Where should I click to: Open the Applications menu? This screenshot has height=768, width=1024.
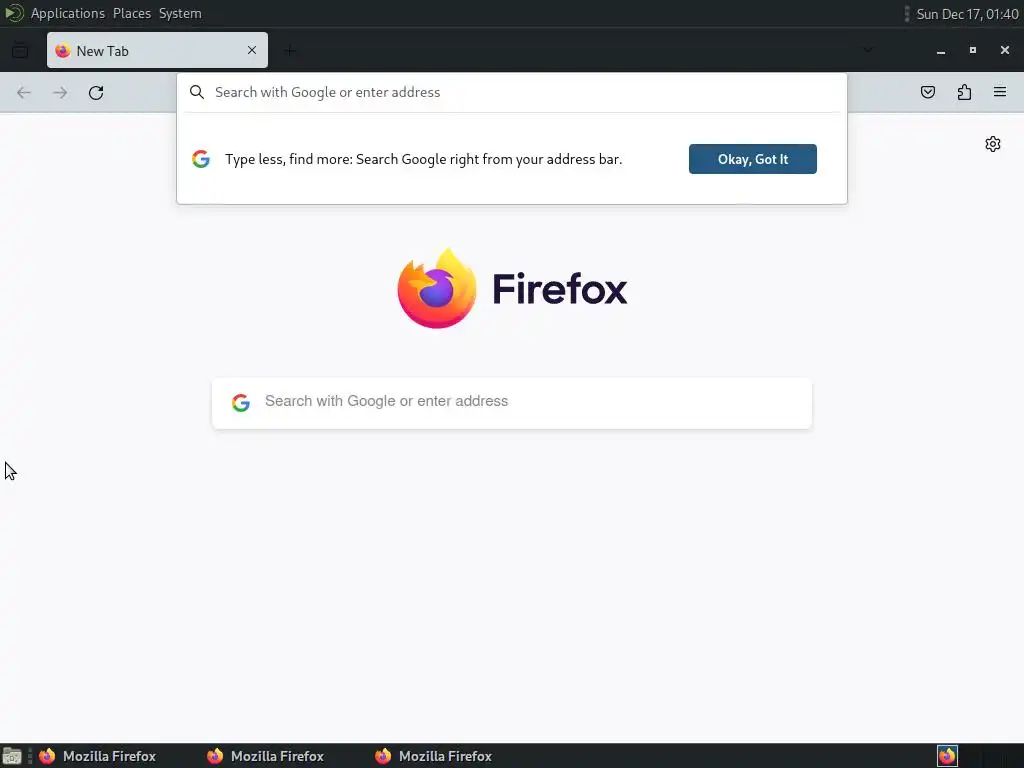point(68,13)
